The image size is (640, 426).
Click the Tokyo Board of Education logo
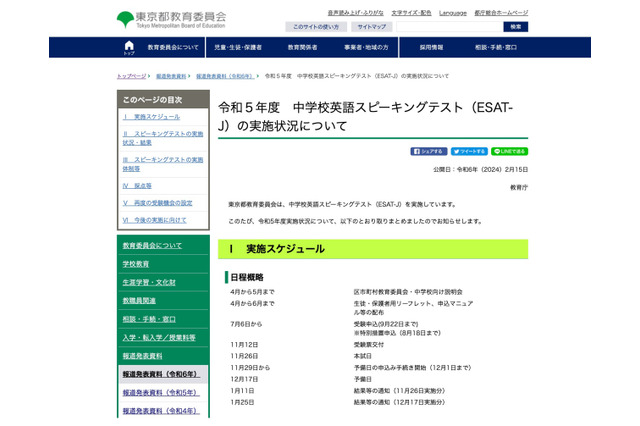tap(171, 19)
